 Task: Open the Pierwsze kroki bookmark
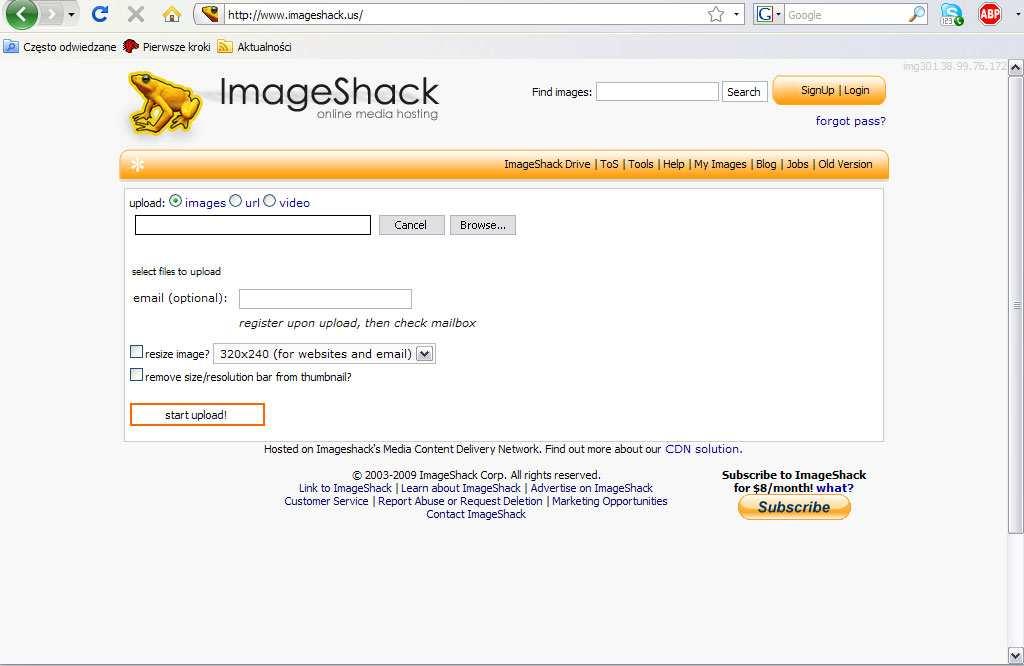(x=167, y=47)
